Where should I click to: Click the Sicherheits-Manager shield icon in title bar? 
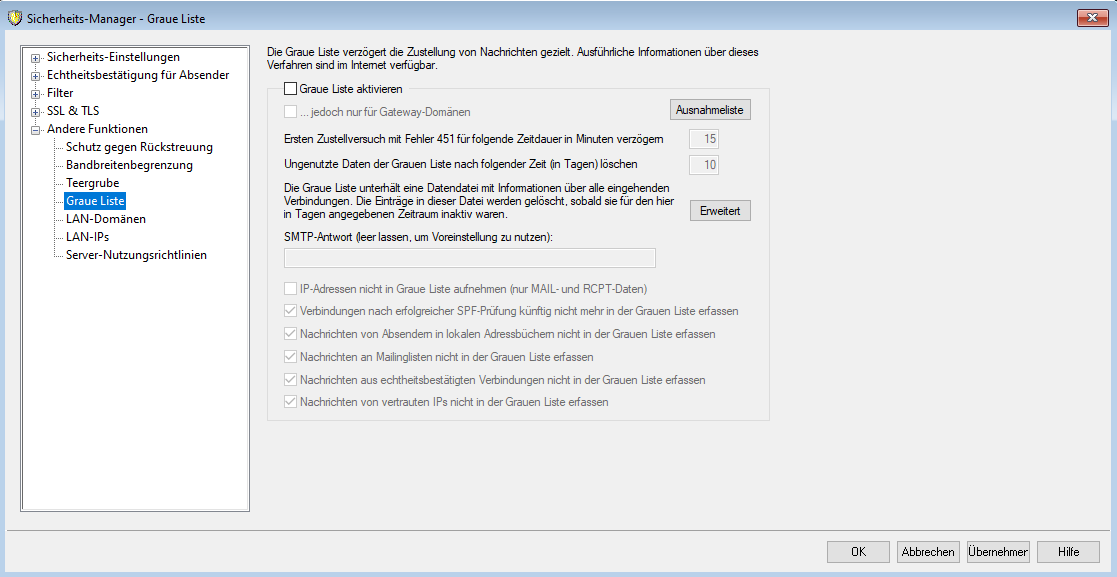14,17
